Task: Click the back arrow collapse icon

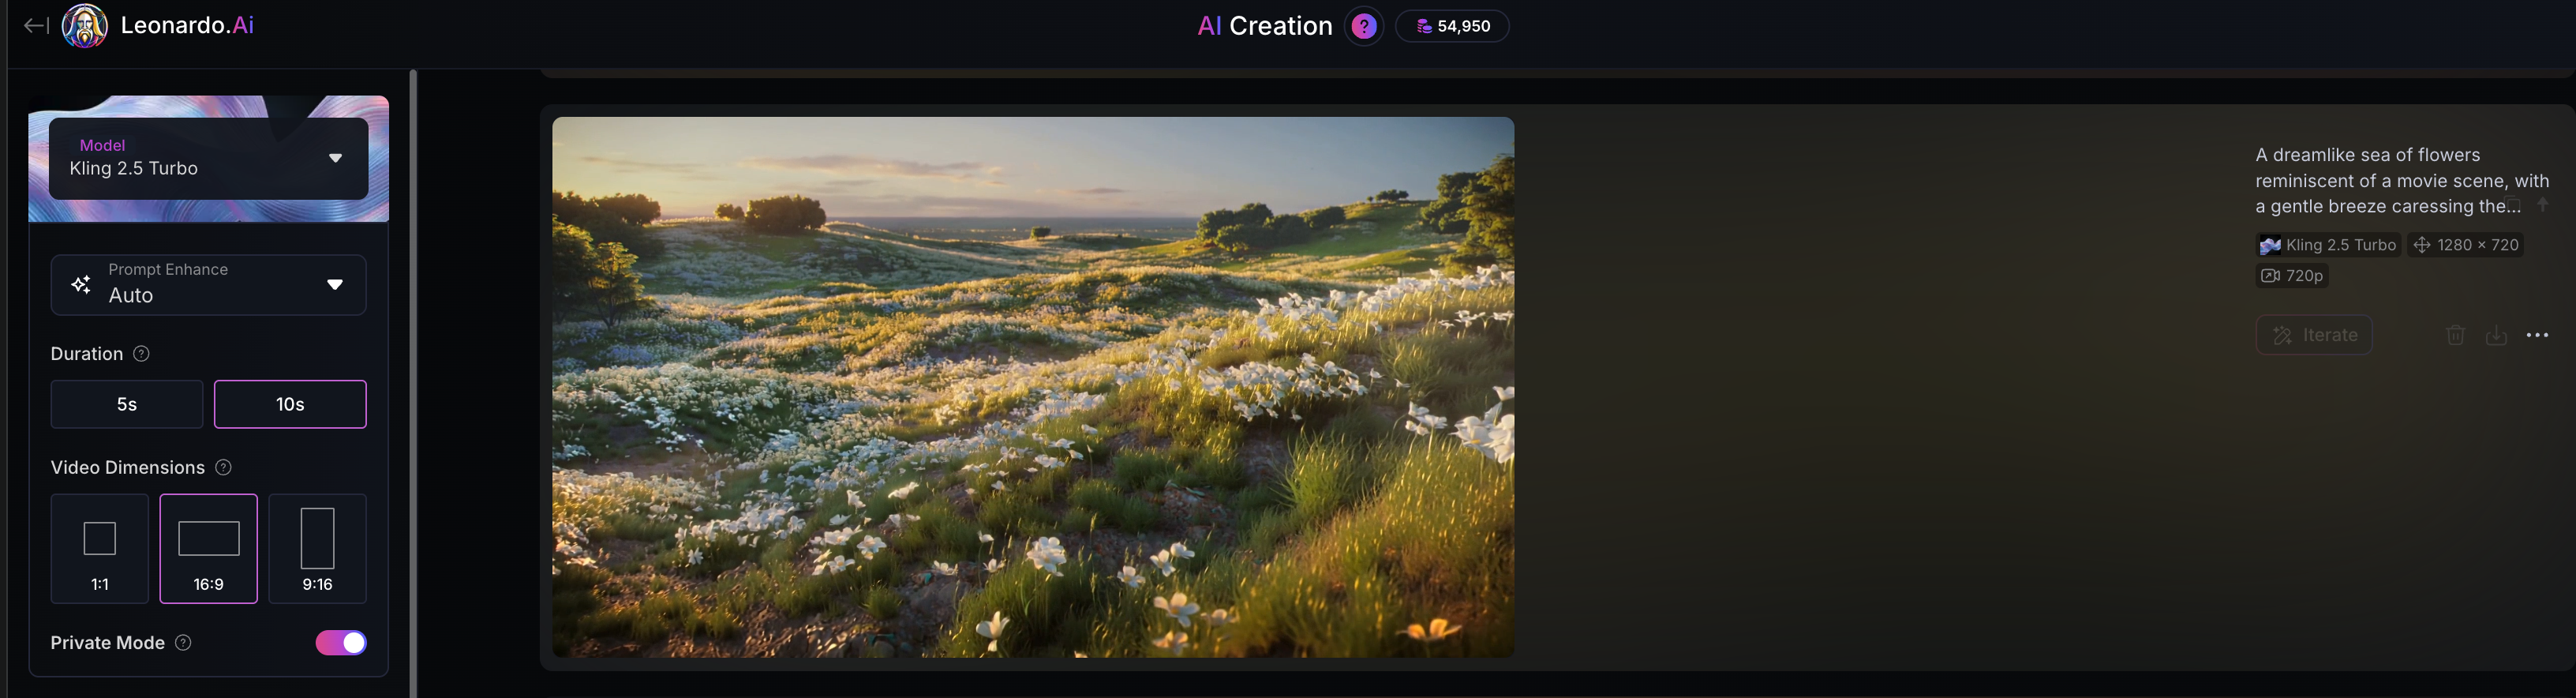Action: tap(36, 26)
